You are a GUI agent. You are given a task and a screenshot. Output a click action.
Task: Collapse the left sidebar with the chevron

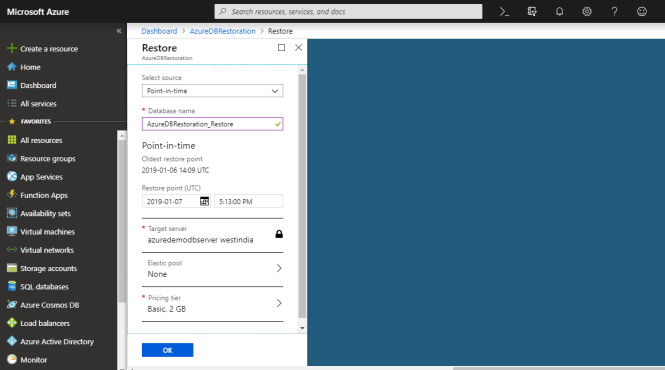119,31
